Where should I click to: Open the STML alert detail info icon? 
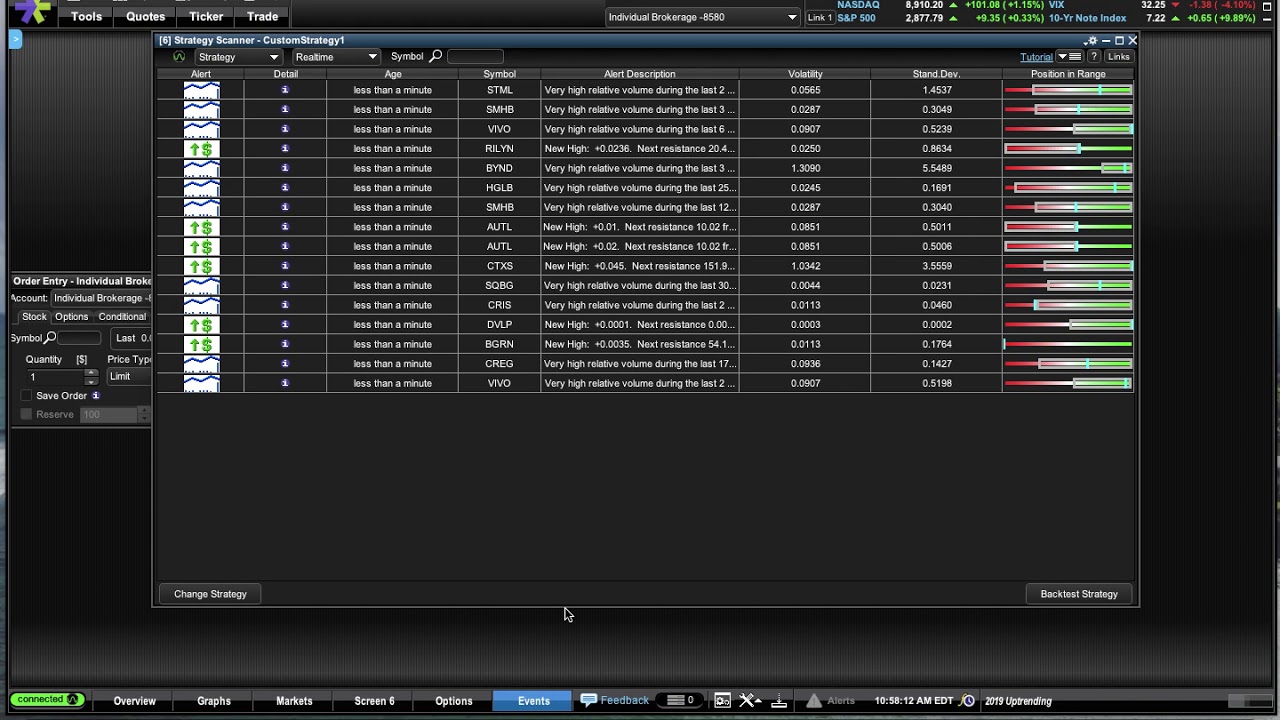(x=285, y=90)
